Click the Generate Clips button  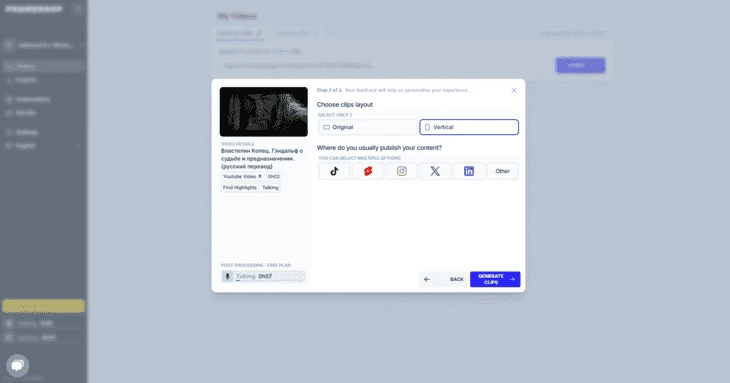[495, 279]
